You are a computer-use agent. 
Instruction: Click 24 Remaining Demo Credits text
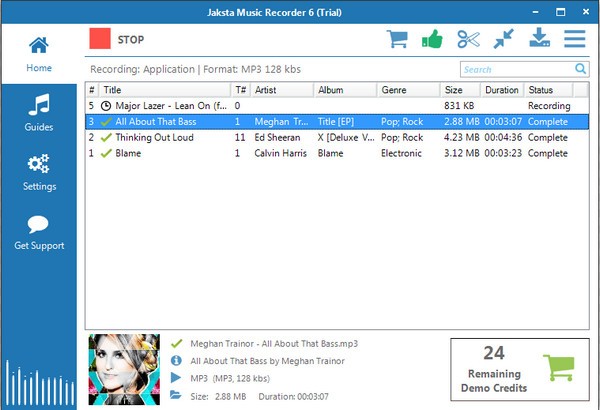pyautogui.click(x=494, y=369)
